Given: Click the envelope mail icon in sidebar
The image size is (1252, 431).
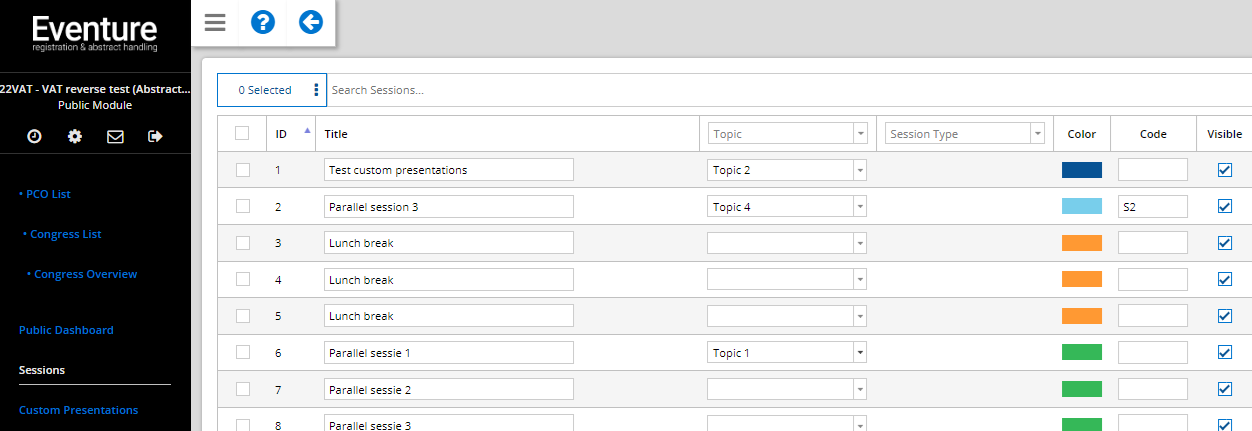Looking at the screenshot, I should click(115, 136).
